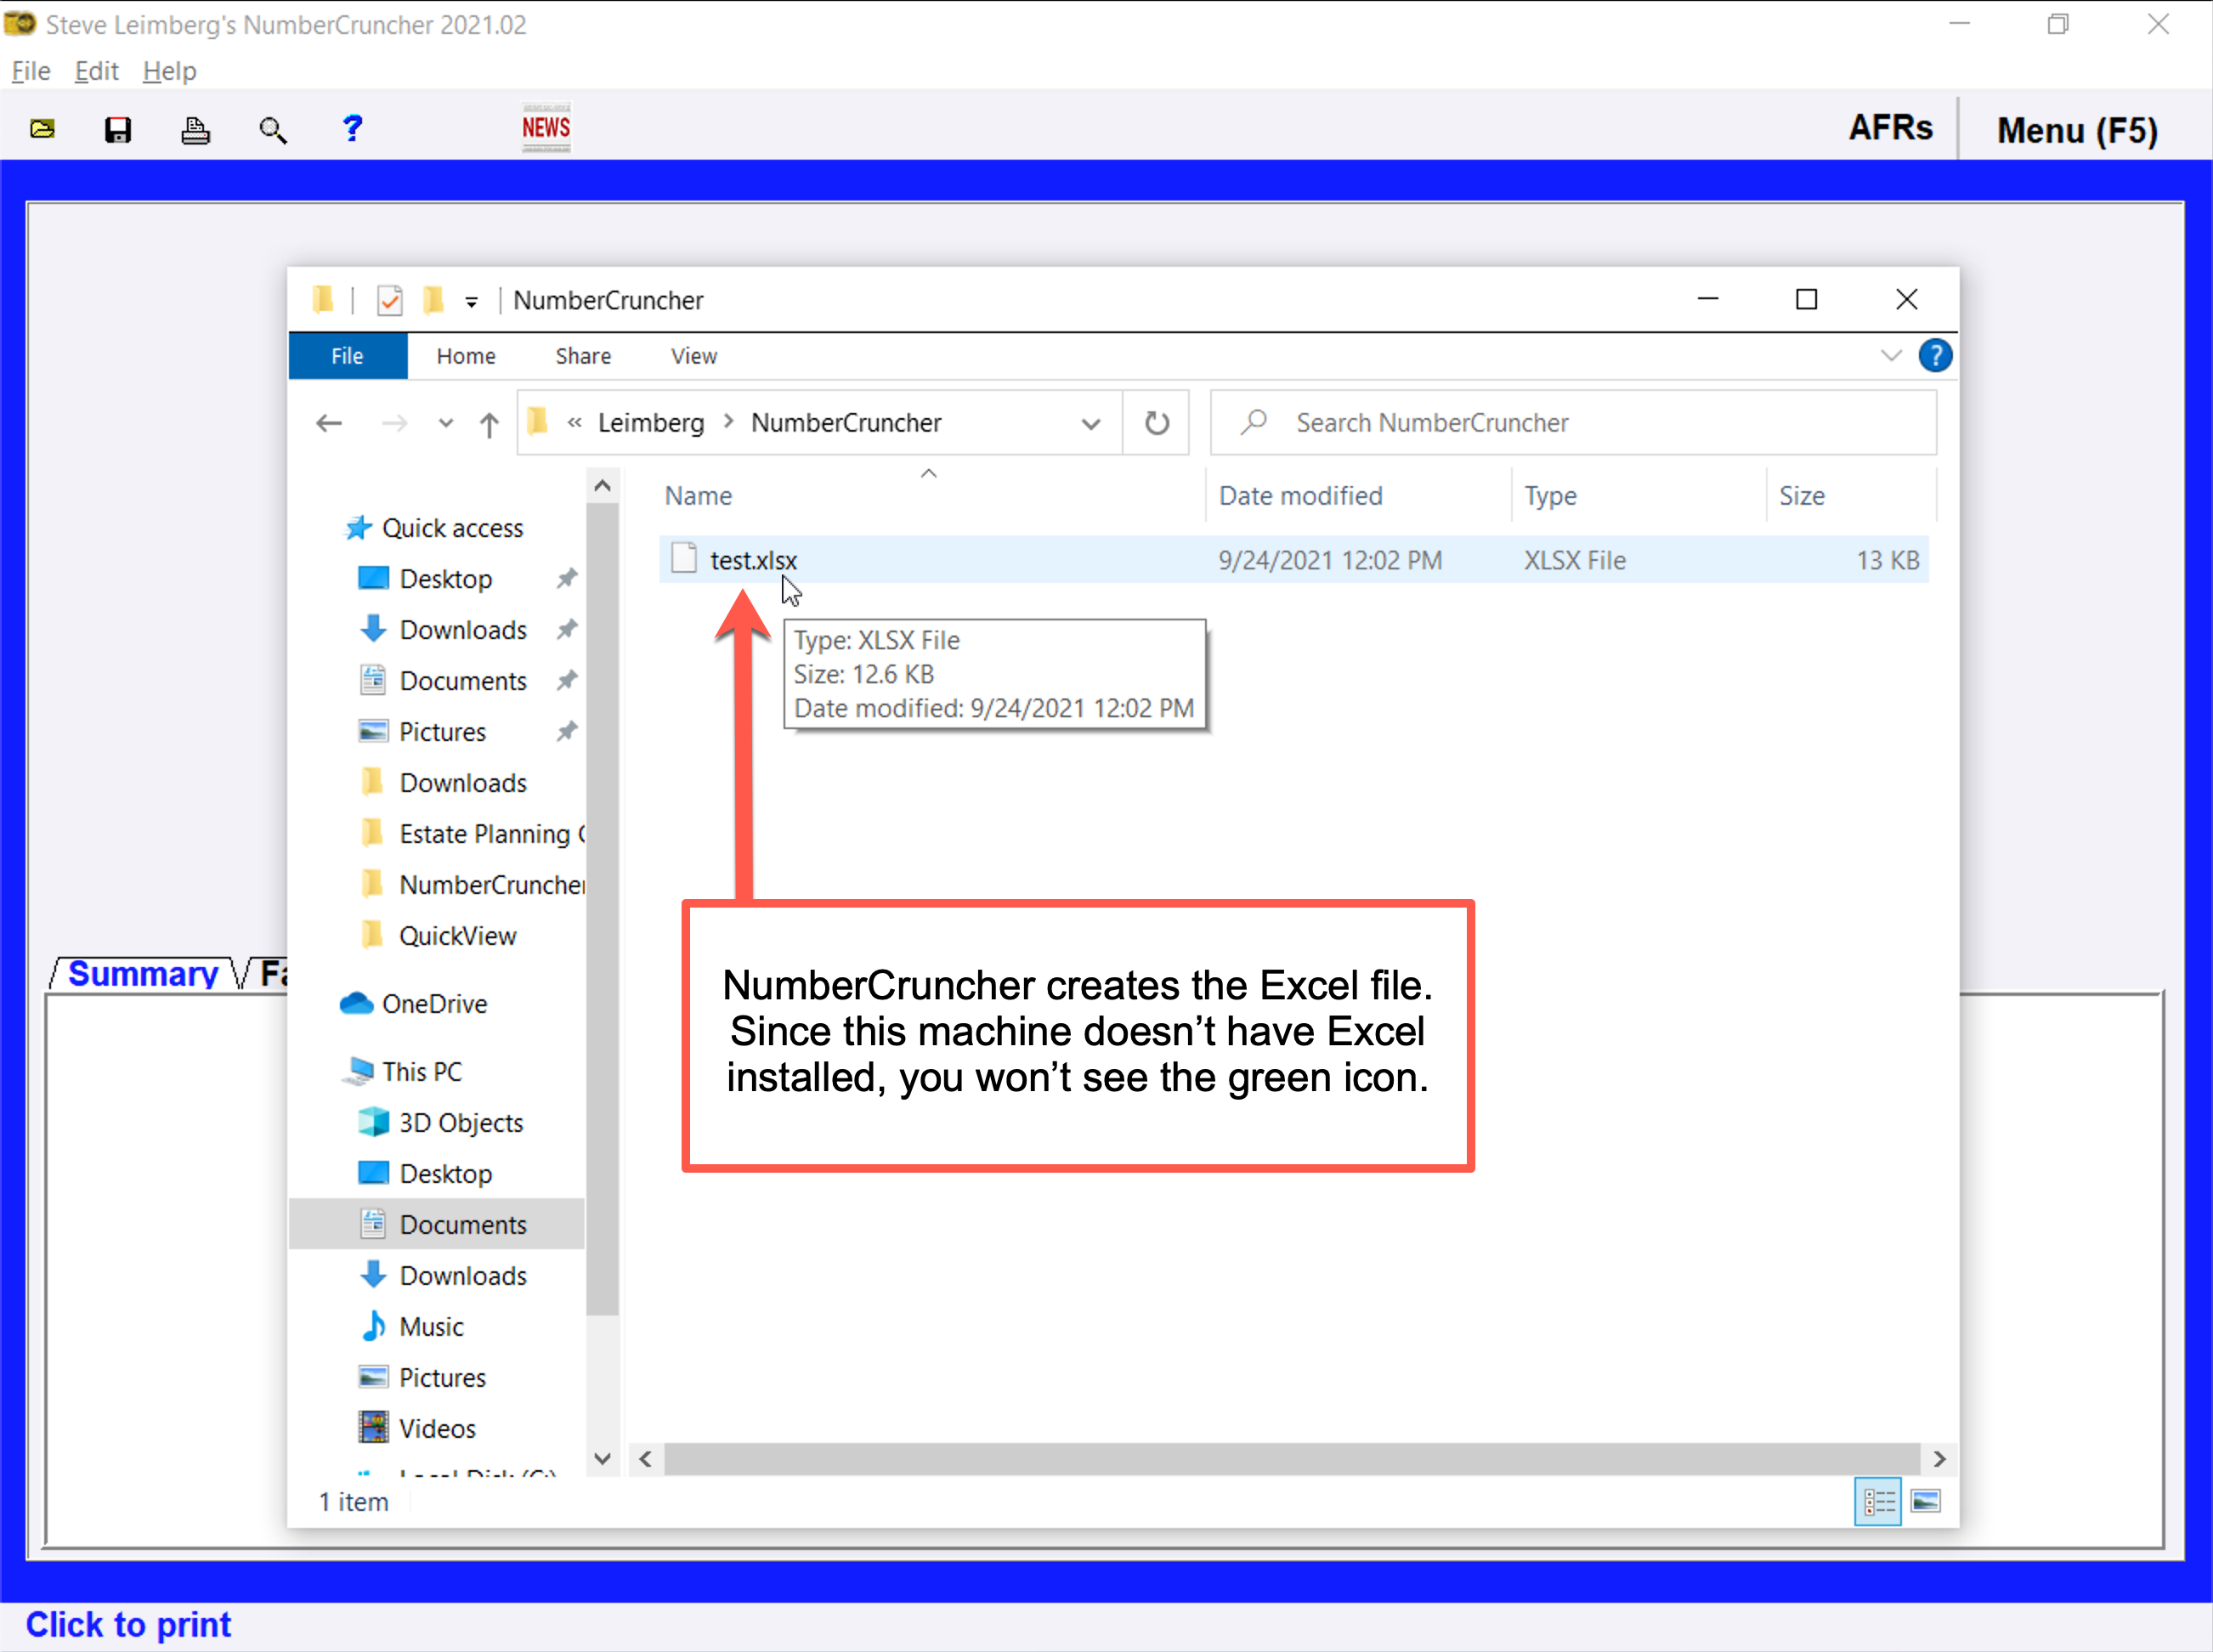2213x1652 pixels.
Task: Expand the Explorer ribbon chevron
Action: coord(1890,356)
